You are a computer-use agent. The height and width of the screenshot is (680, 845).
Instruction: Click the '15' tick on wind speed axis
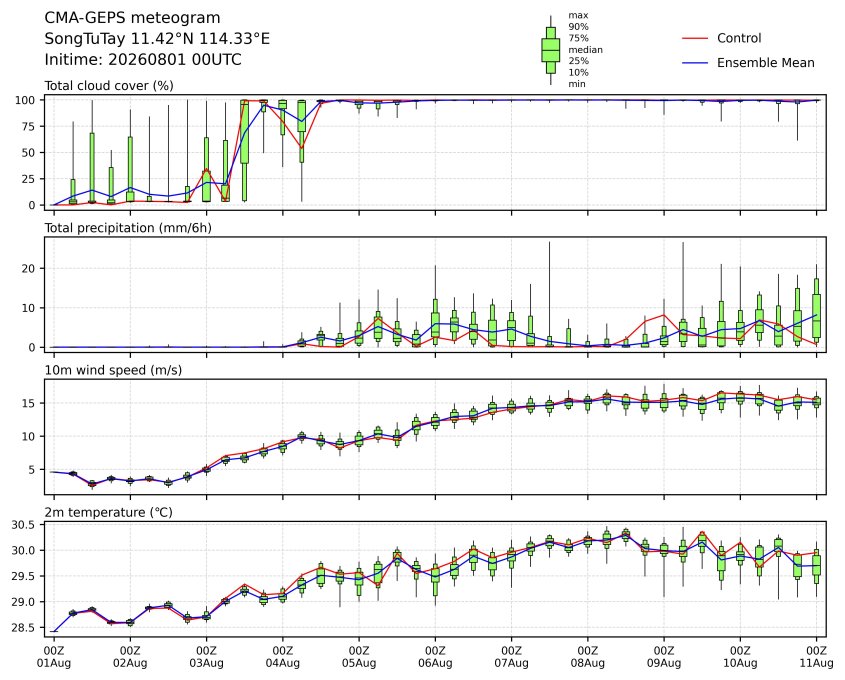[29, 403]
